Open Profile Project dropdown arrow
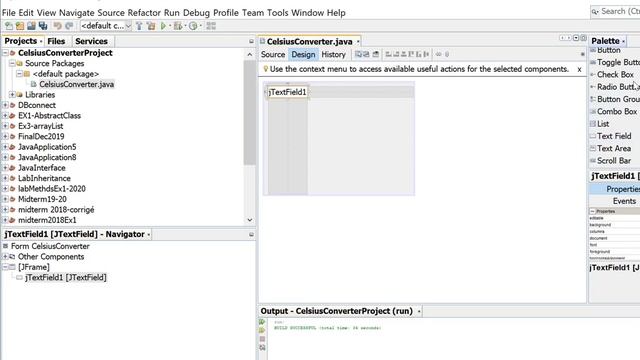Image resolution: width=640 pixels, height=360 pixels. (201, 26)
